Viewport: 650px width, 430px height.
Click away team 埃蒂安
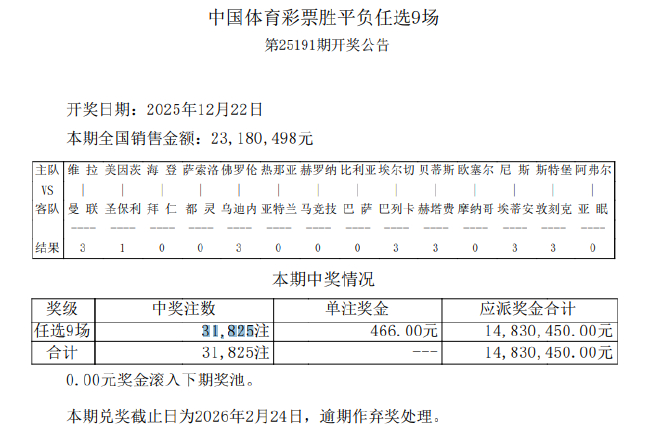point(514,209)
